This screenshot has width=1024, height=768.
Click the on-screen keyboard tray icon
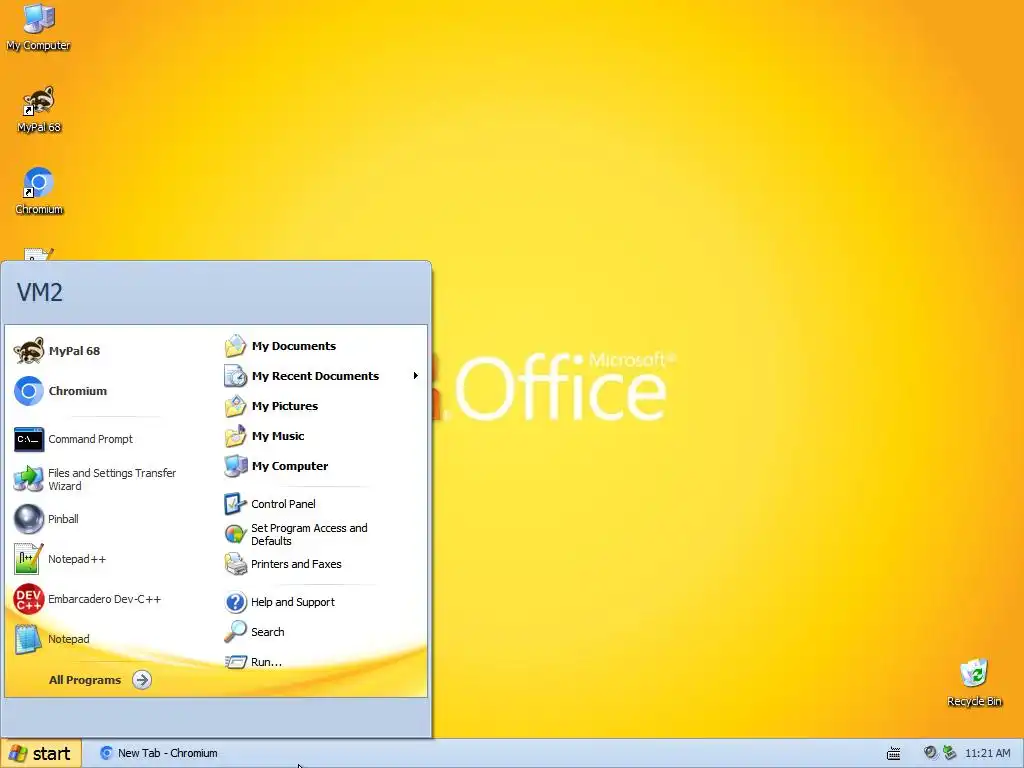point(893,753)
